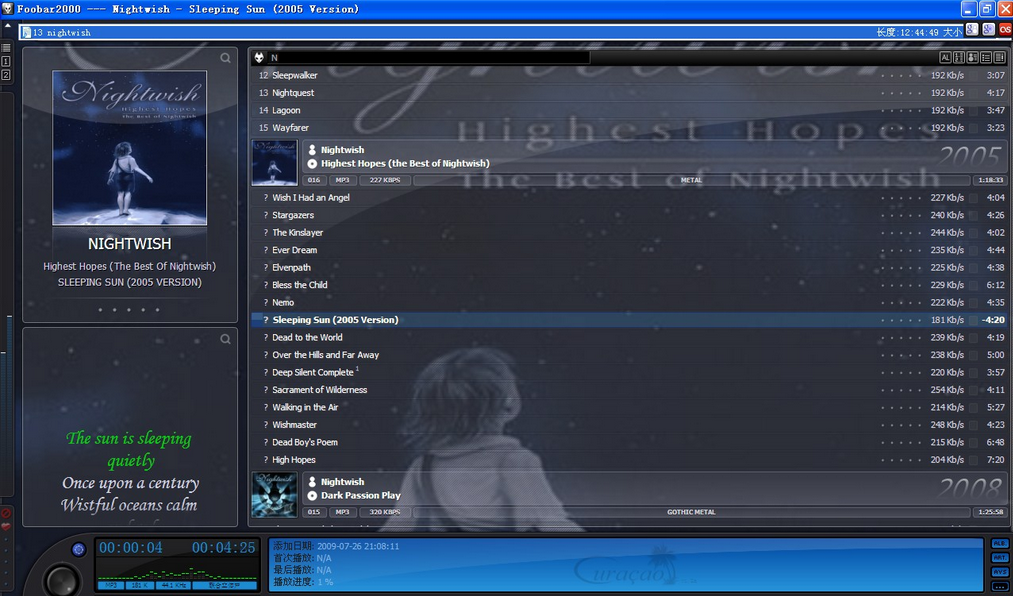Image resolution: width=1013 pixels, height=596 pixels.
Task: Click the second Google icon at top right
Action: click(x=988, y=29)
